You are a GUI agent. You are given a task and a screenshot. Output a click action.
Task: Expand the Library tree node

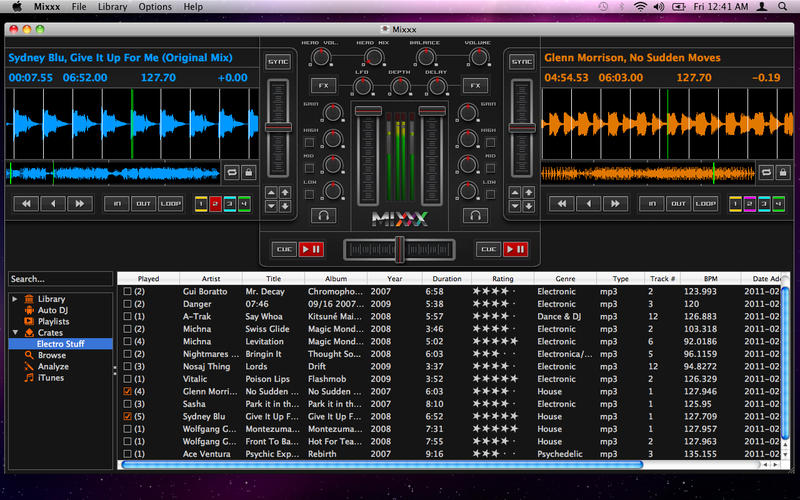pos(14,299)
